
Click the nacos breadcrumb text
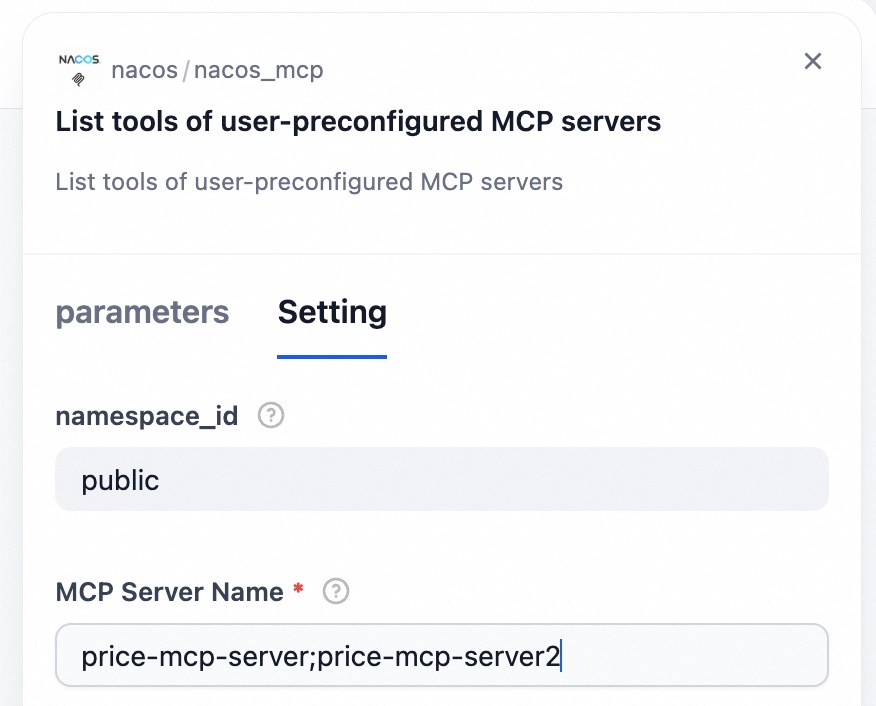pyautogui.click(x=144, y=70)
